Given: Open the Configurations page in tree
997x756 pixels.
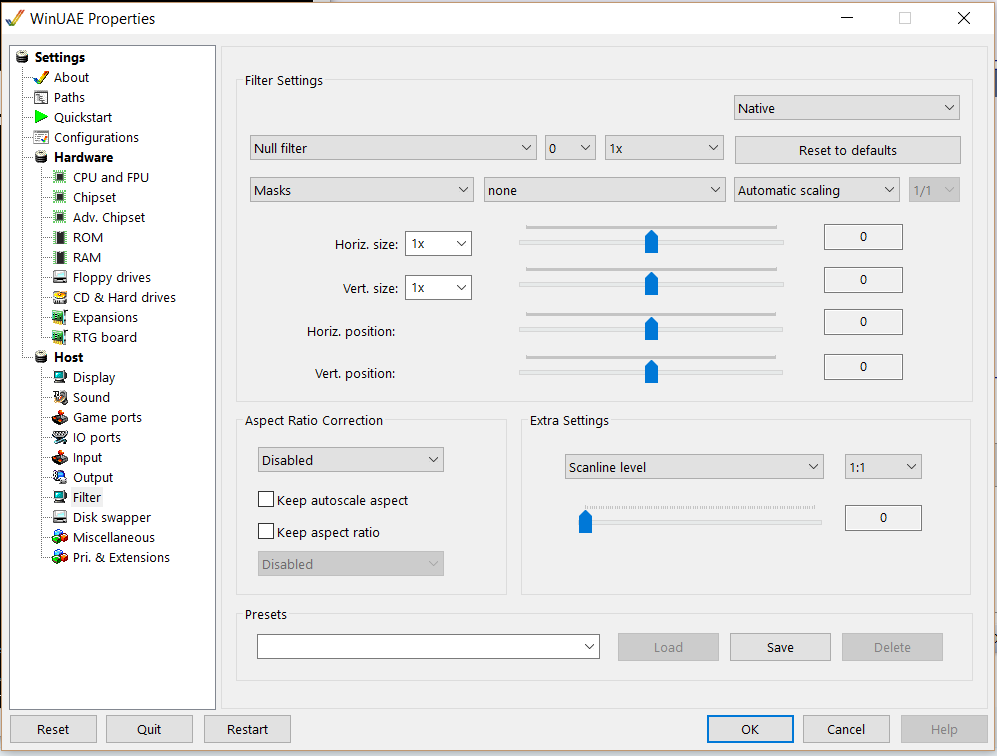Looking at the screenshot, I should 96,137.
